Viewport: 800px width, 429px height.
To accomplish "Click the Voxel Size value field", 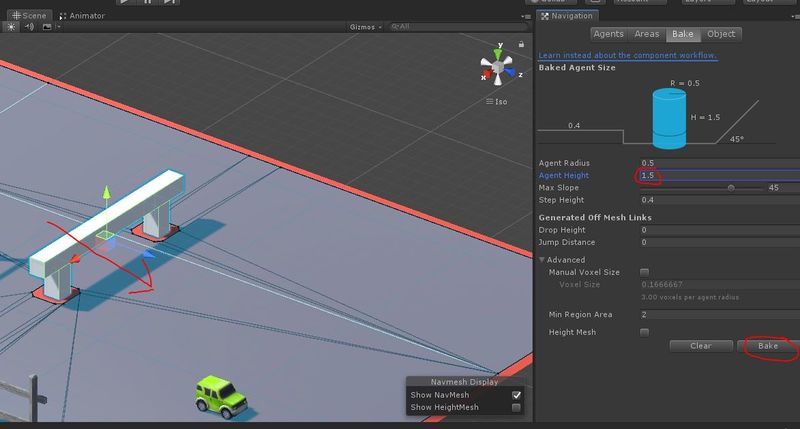I will tap(720, 285).
